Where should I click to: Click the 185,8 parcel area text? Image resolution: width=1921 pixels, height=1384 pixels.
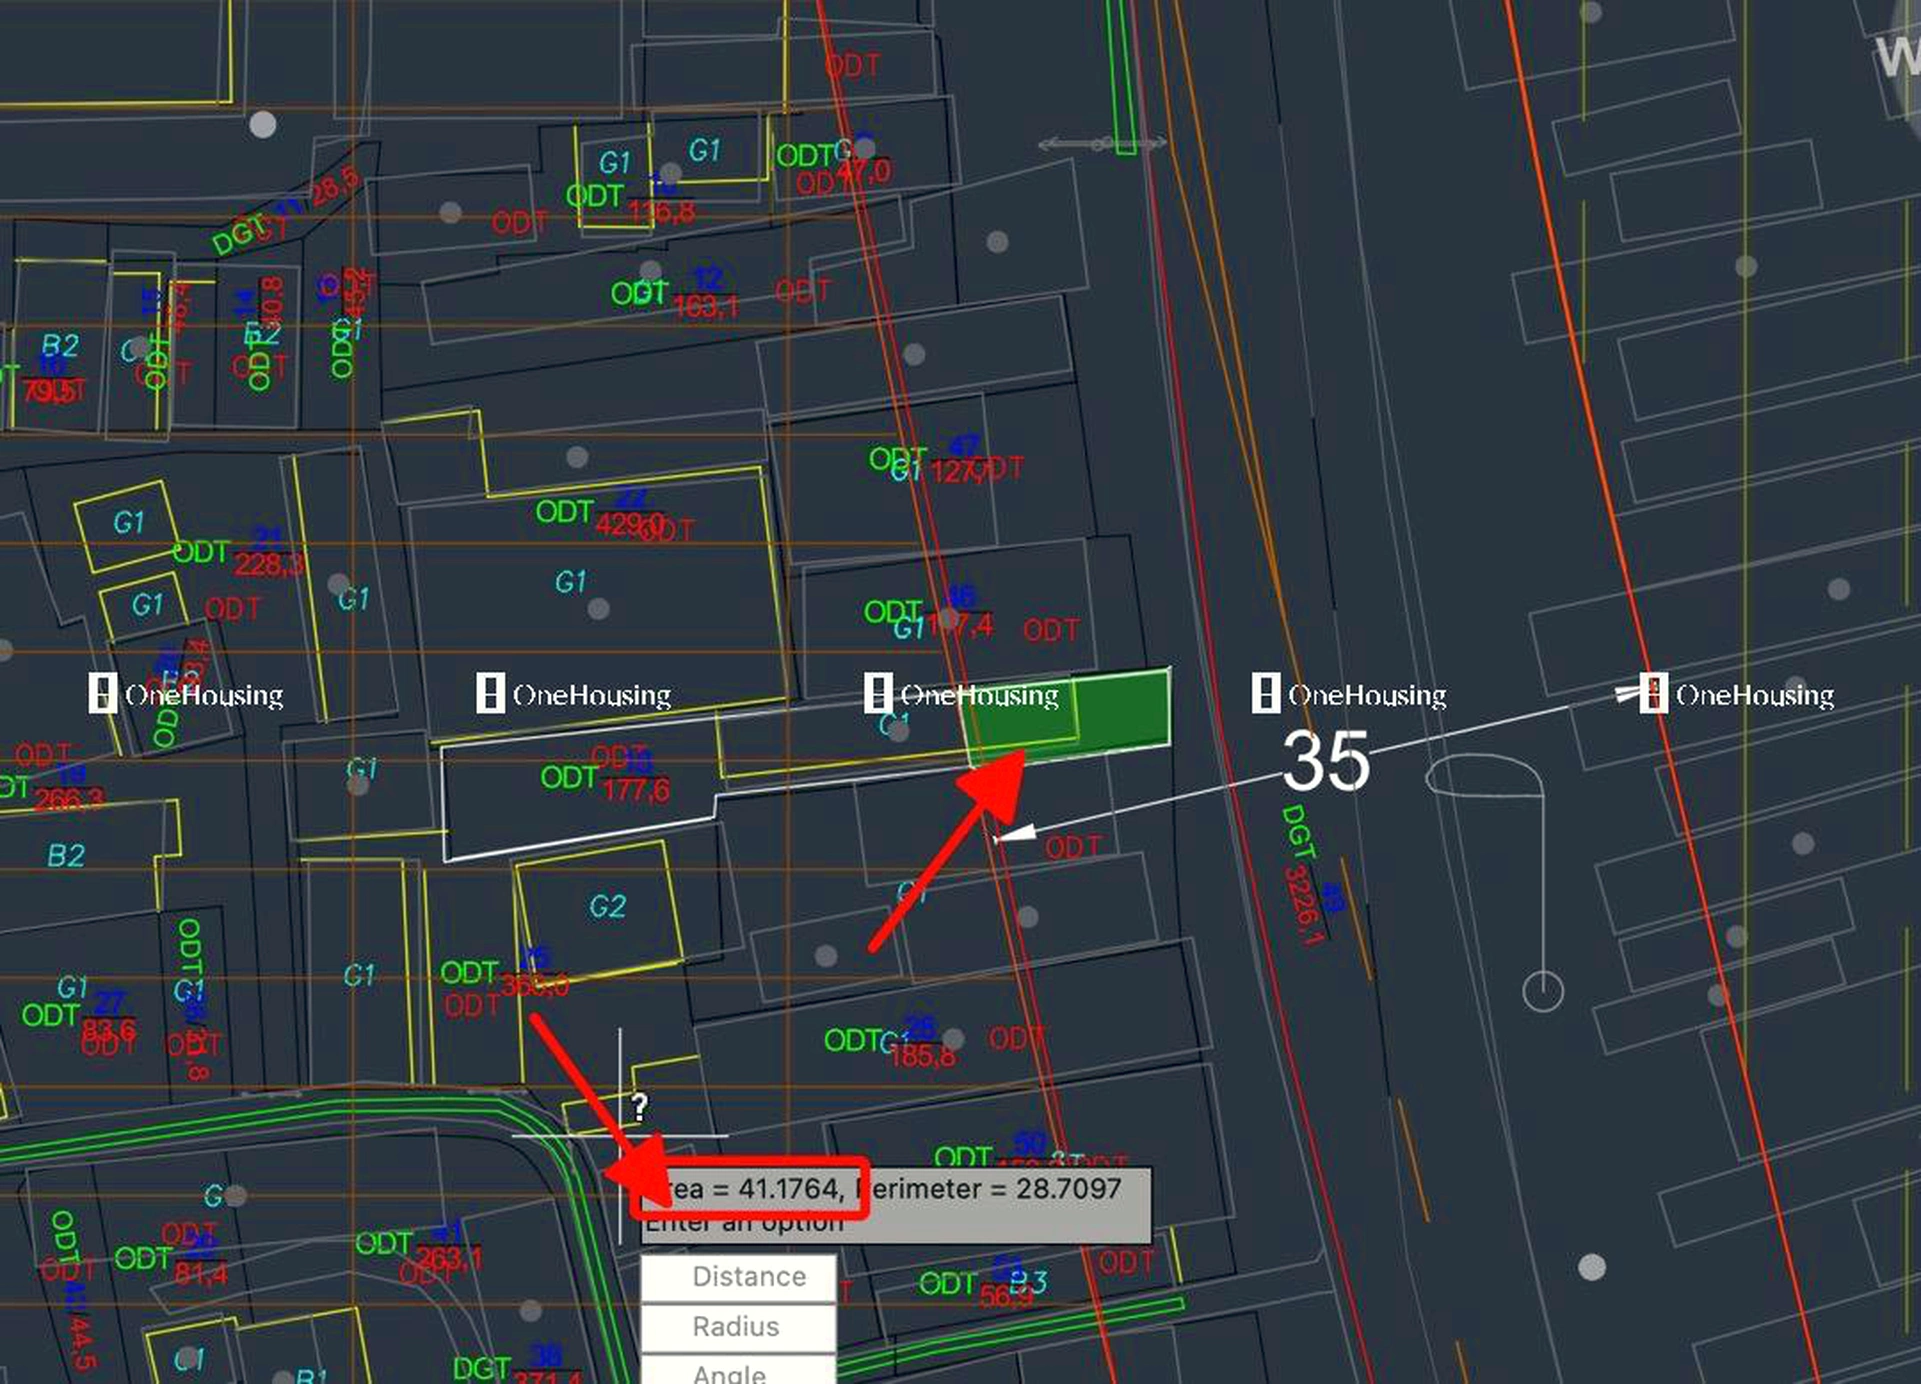pyautogui.click(x=922, y=1056)
